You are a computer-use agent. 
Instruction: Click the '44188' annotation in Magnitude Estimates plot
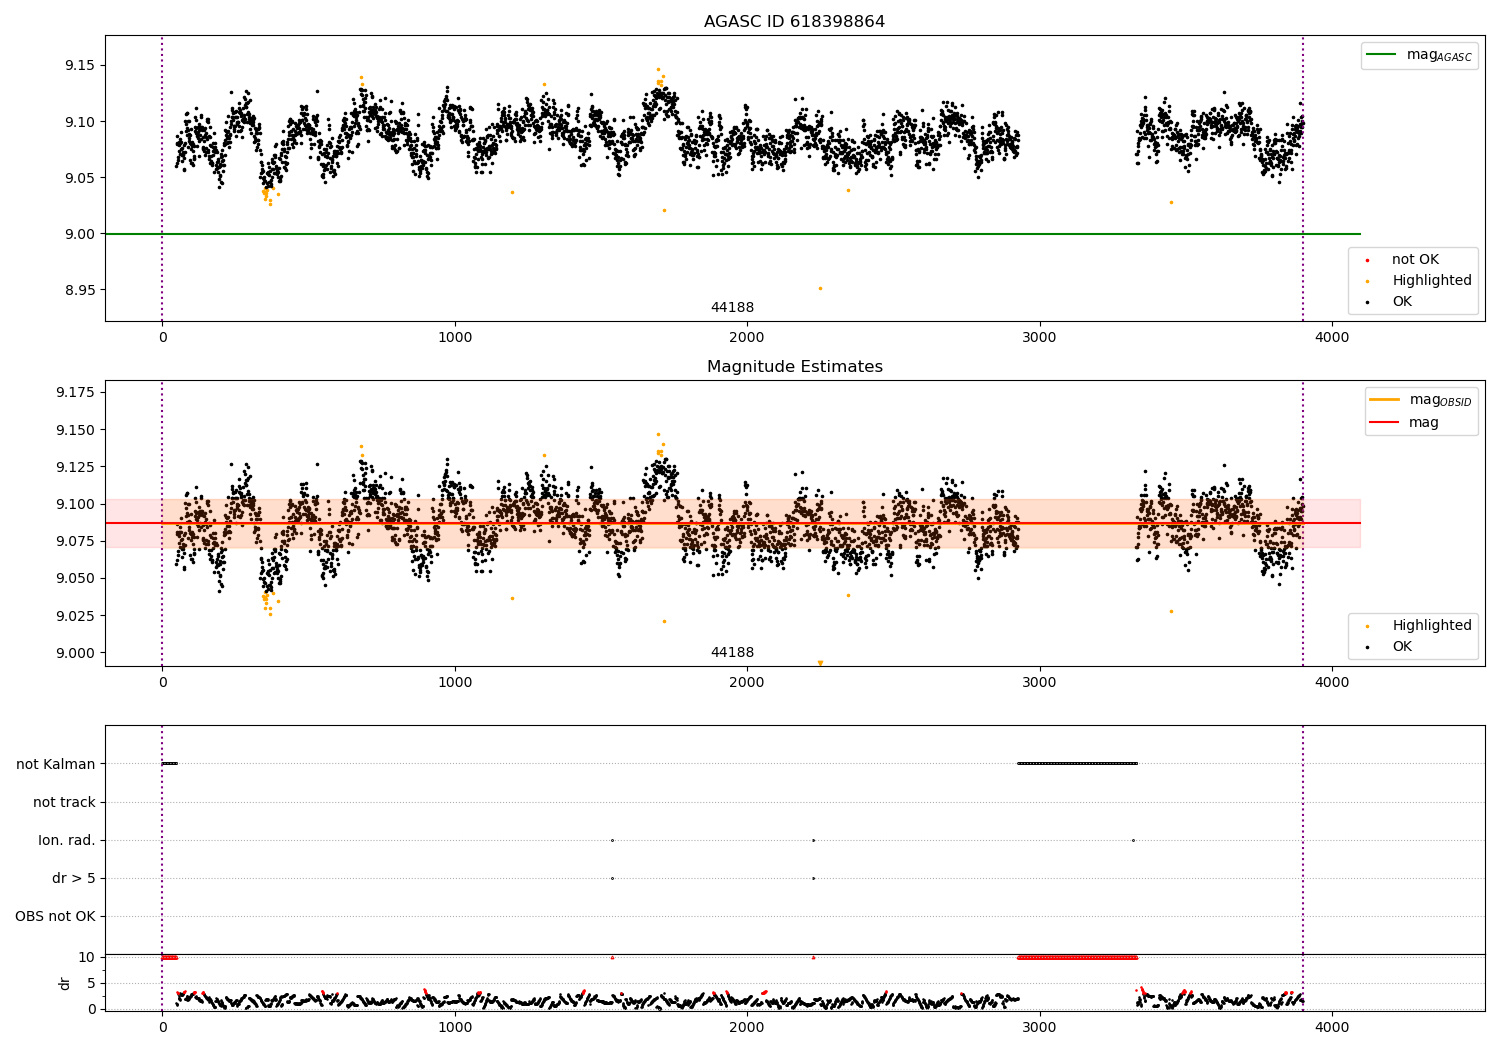[732, 653]
